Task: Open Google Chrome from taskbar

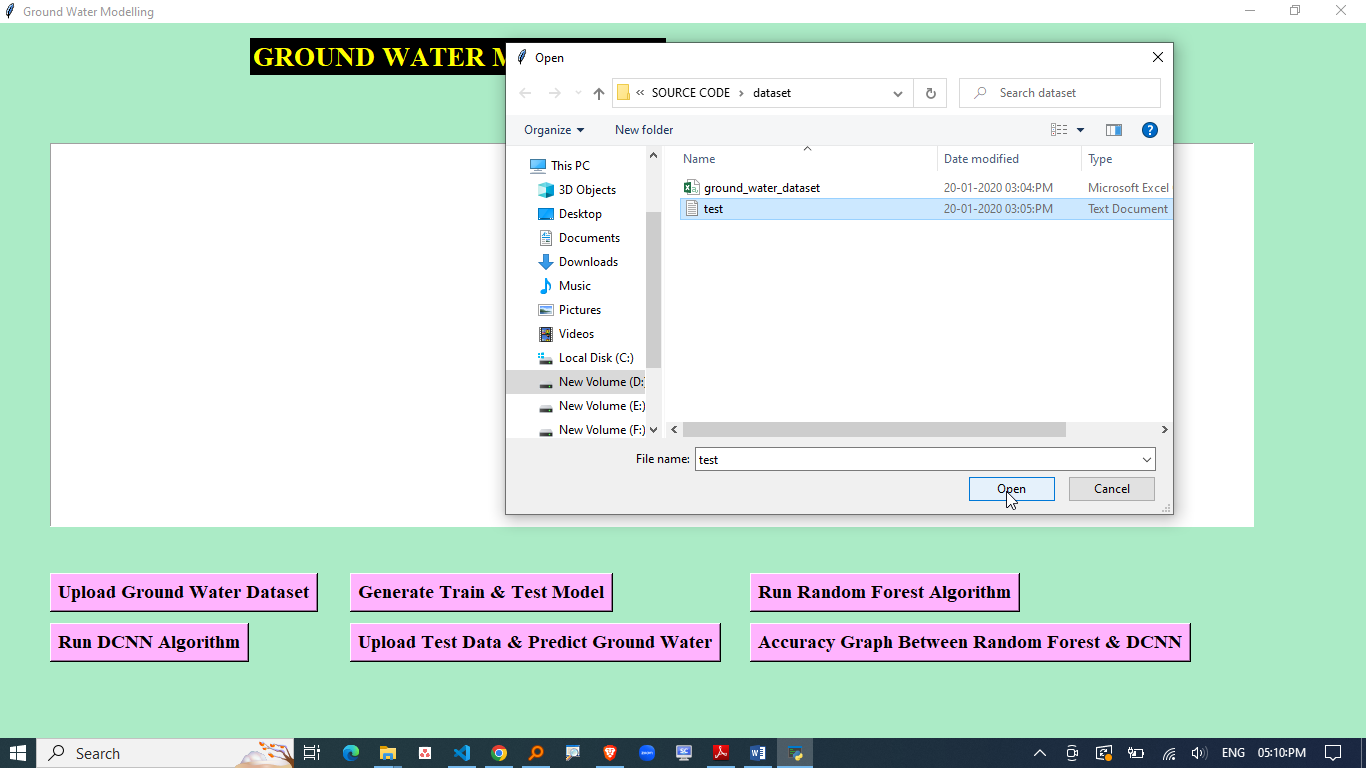Action: [499, 753]
